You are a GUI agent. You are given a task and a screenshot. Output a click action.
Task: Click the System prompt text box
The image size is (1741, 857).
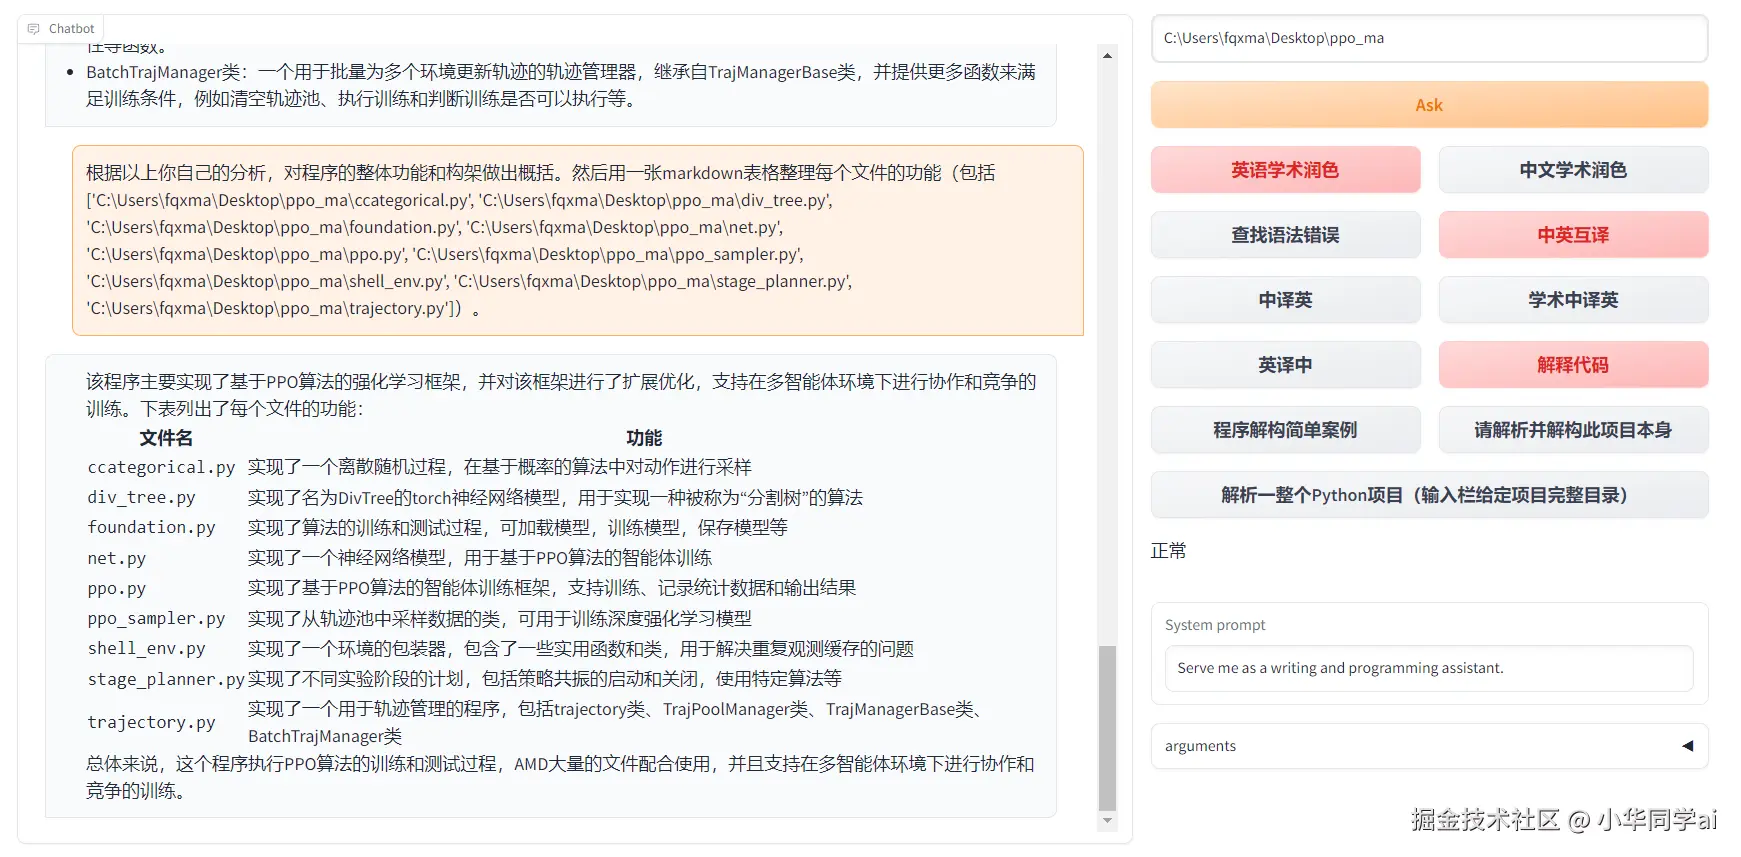[1429, 668]
